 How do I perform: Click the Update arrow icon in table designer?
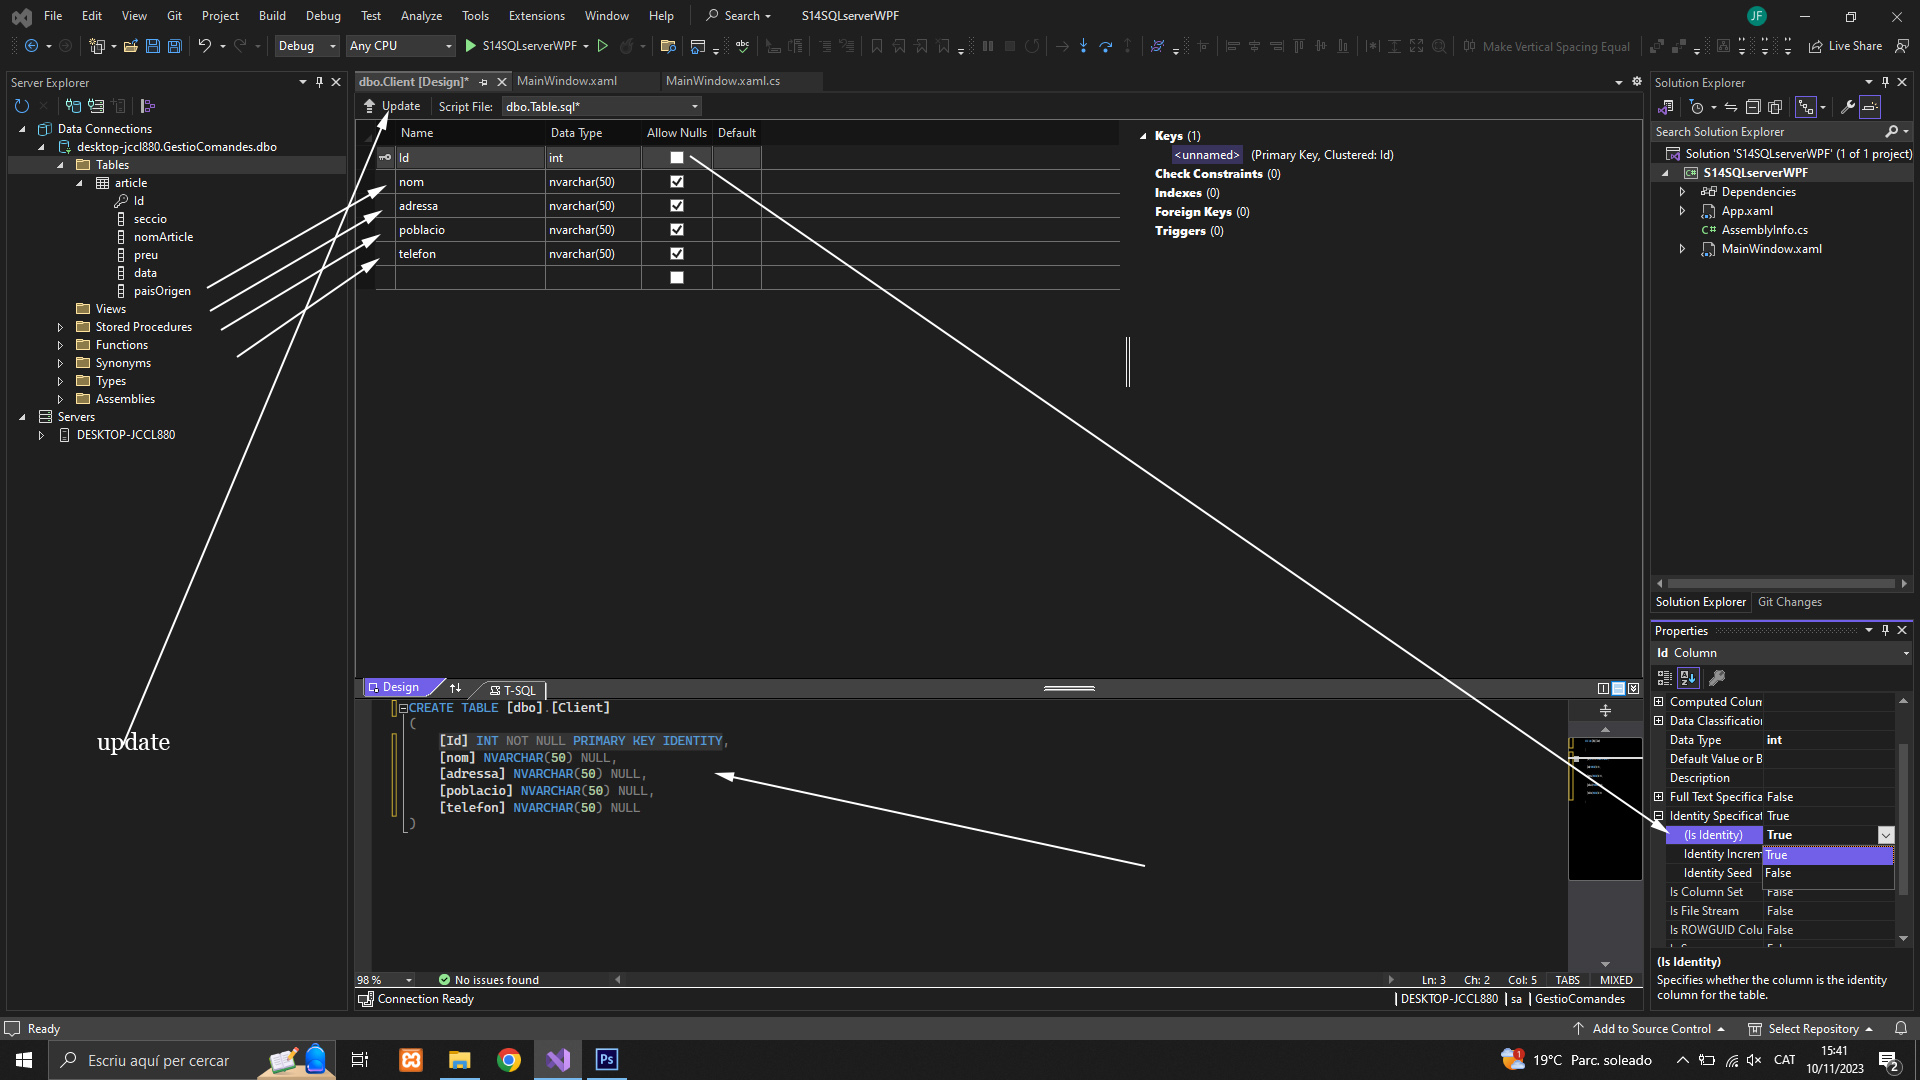click(x=369, y=106)
